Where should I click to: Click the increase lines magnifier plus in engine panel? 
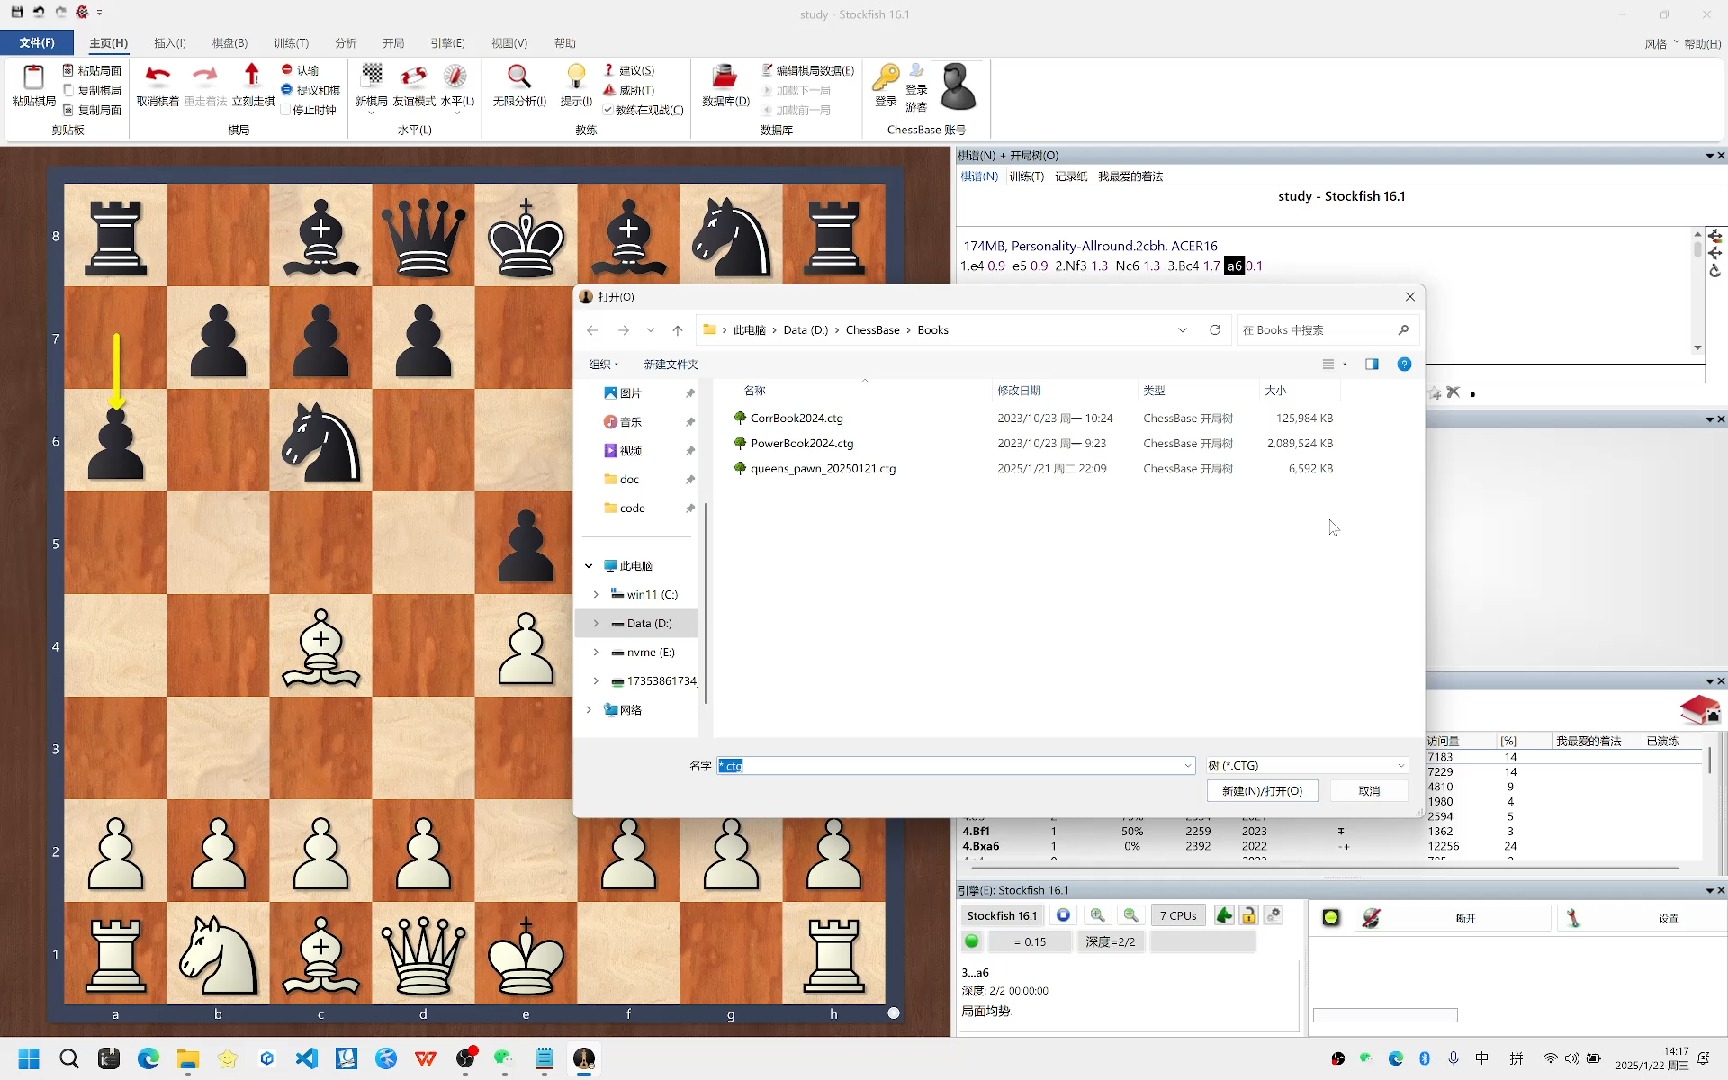[x=1098, y=915]
